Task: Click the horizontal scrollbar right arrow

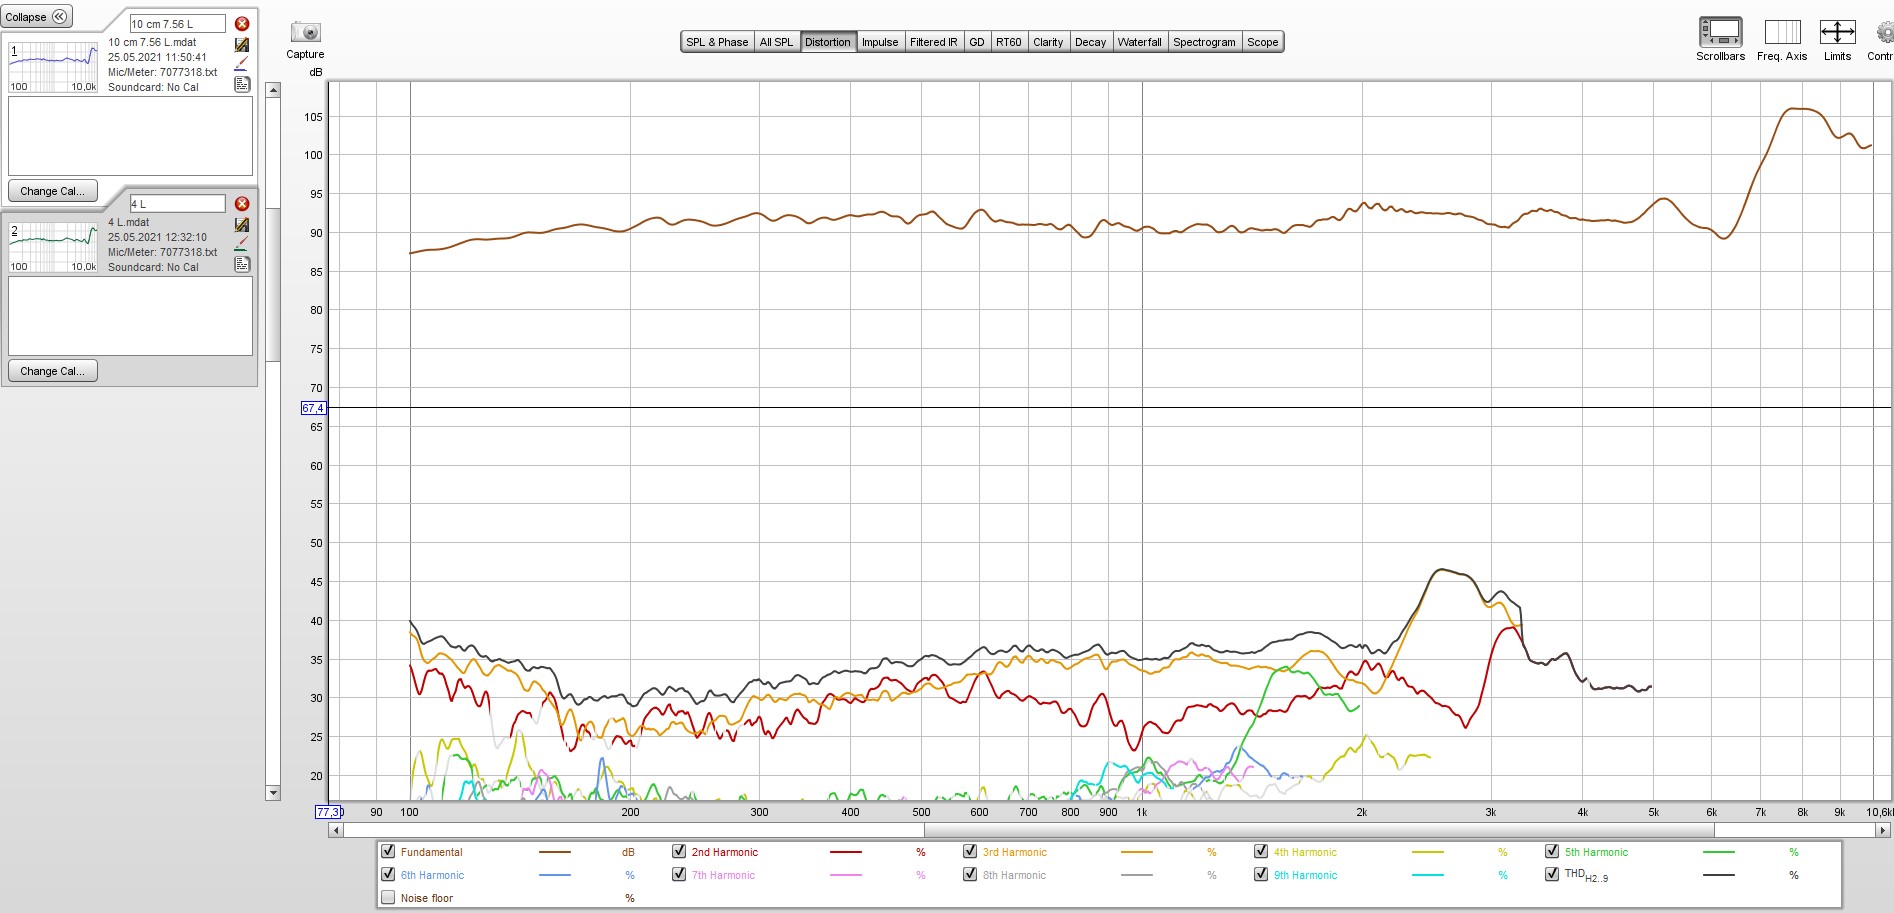Action: [1883, 830]
